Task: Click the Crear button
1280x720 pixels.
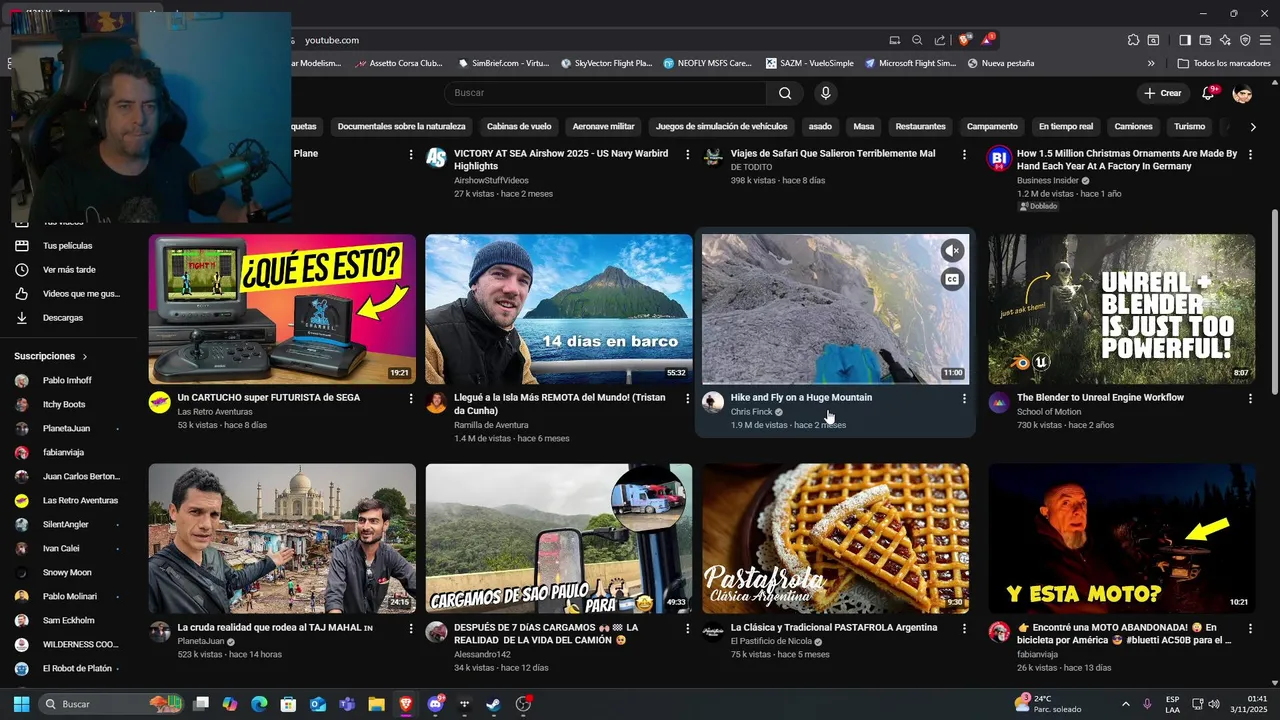Action: (1163, 93)
